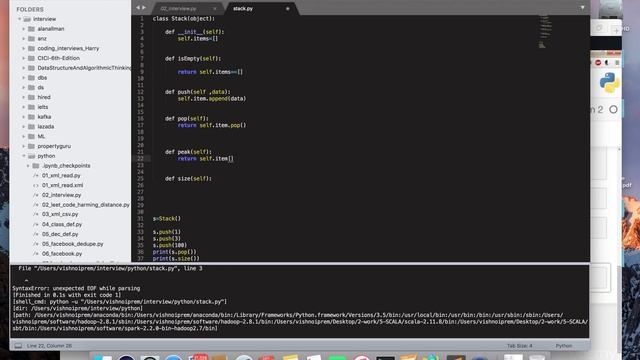Select the hired folder icon
The width and height of the screenshot is (640, 360).
(31, 97)
